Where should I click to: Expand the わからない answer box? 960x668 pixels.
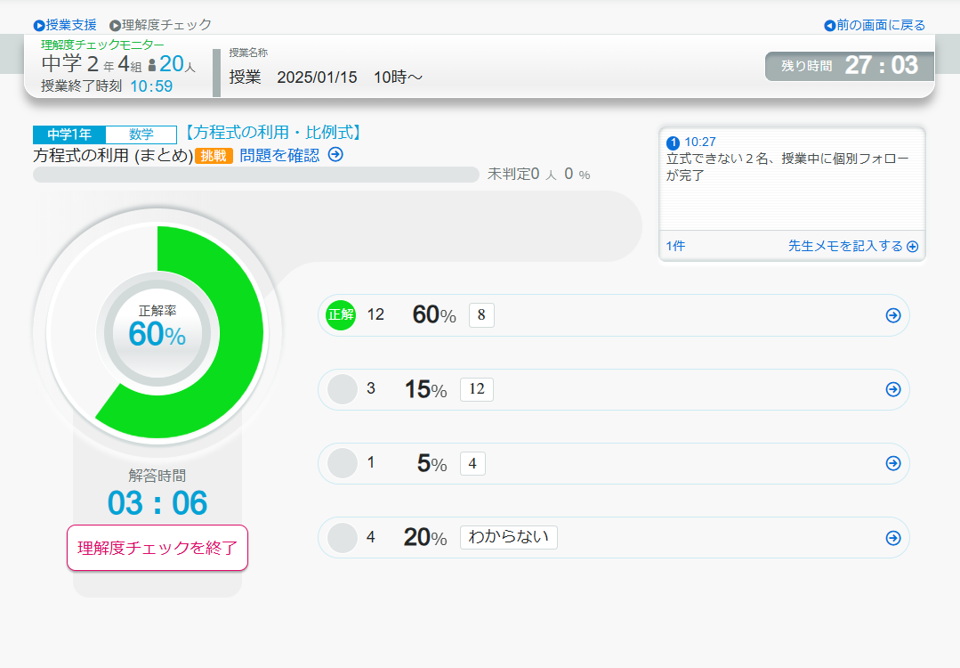(508, 538)
